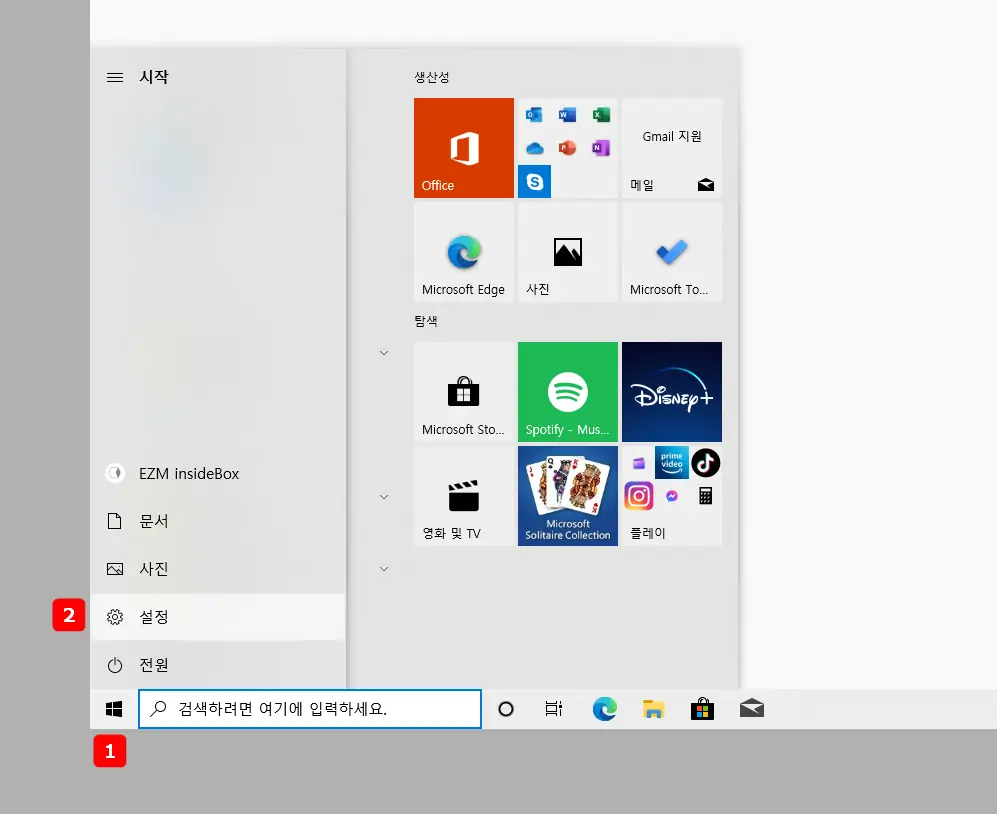The width and height of the screenshot is (997, 814).
Task: Click the PowerPoint icon in the folder tile
Action: (567, 148)
